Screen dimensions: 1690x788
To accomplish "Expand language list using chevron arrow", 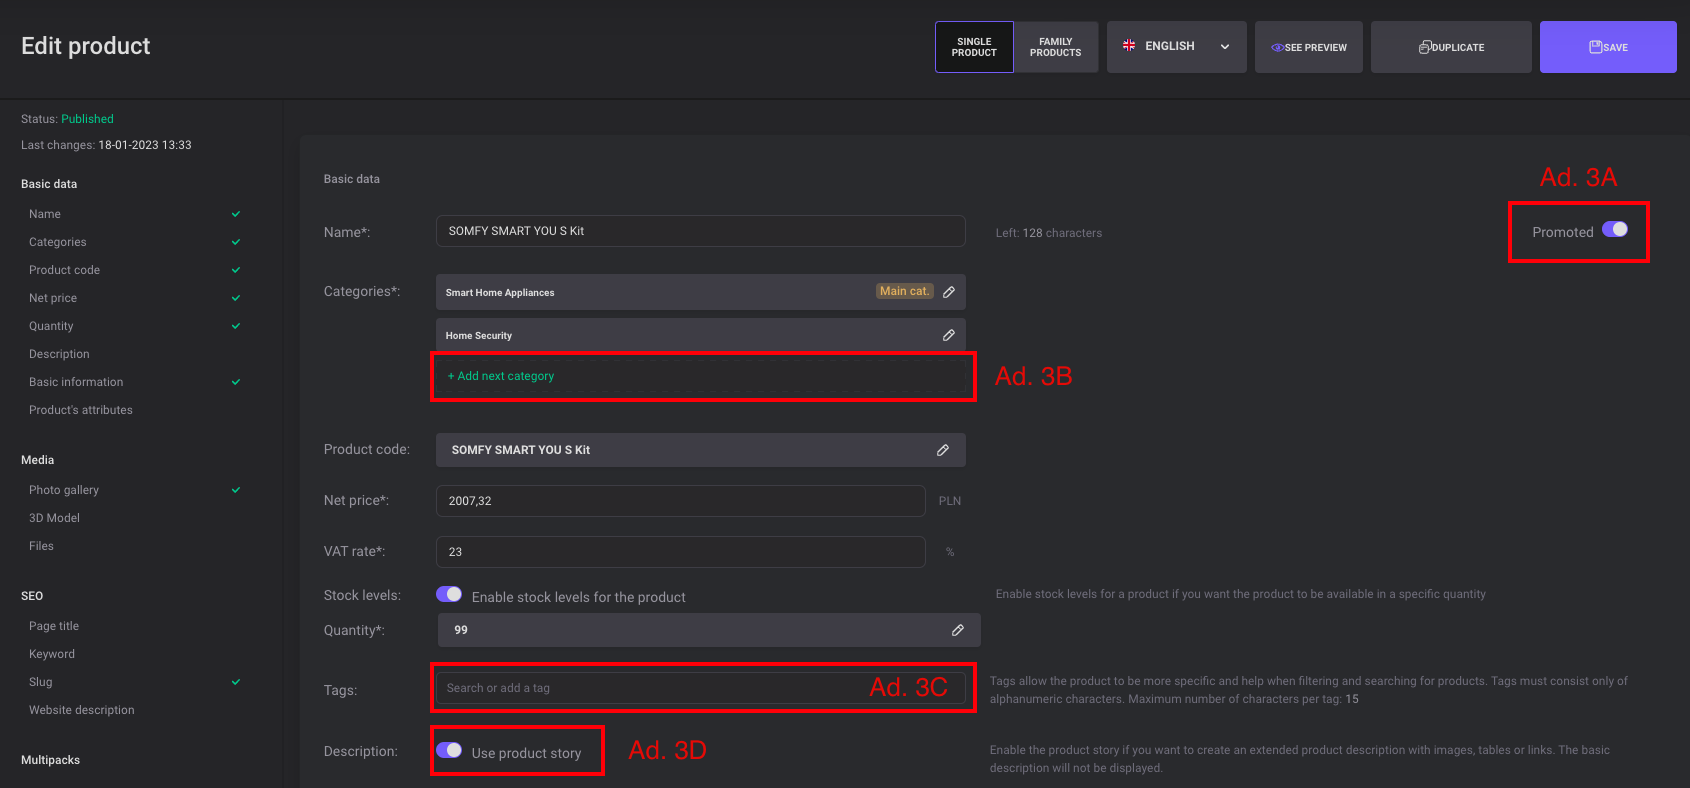I will (1225, 47).
